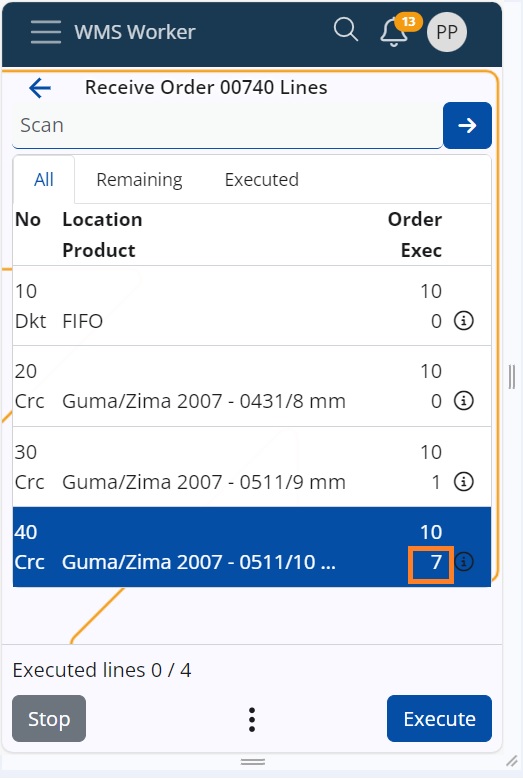Viewport: 523px width, 780px height.
Task: Grab the vertical panel splitter handle
Action: coord(512,377)
